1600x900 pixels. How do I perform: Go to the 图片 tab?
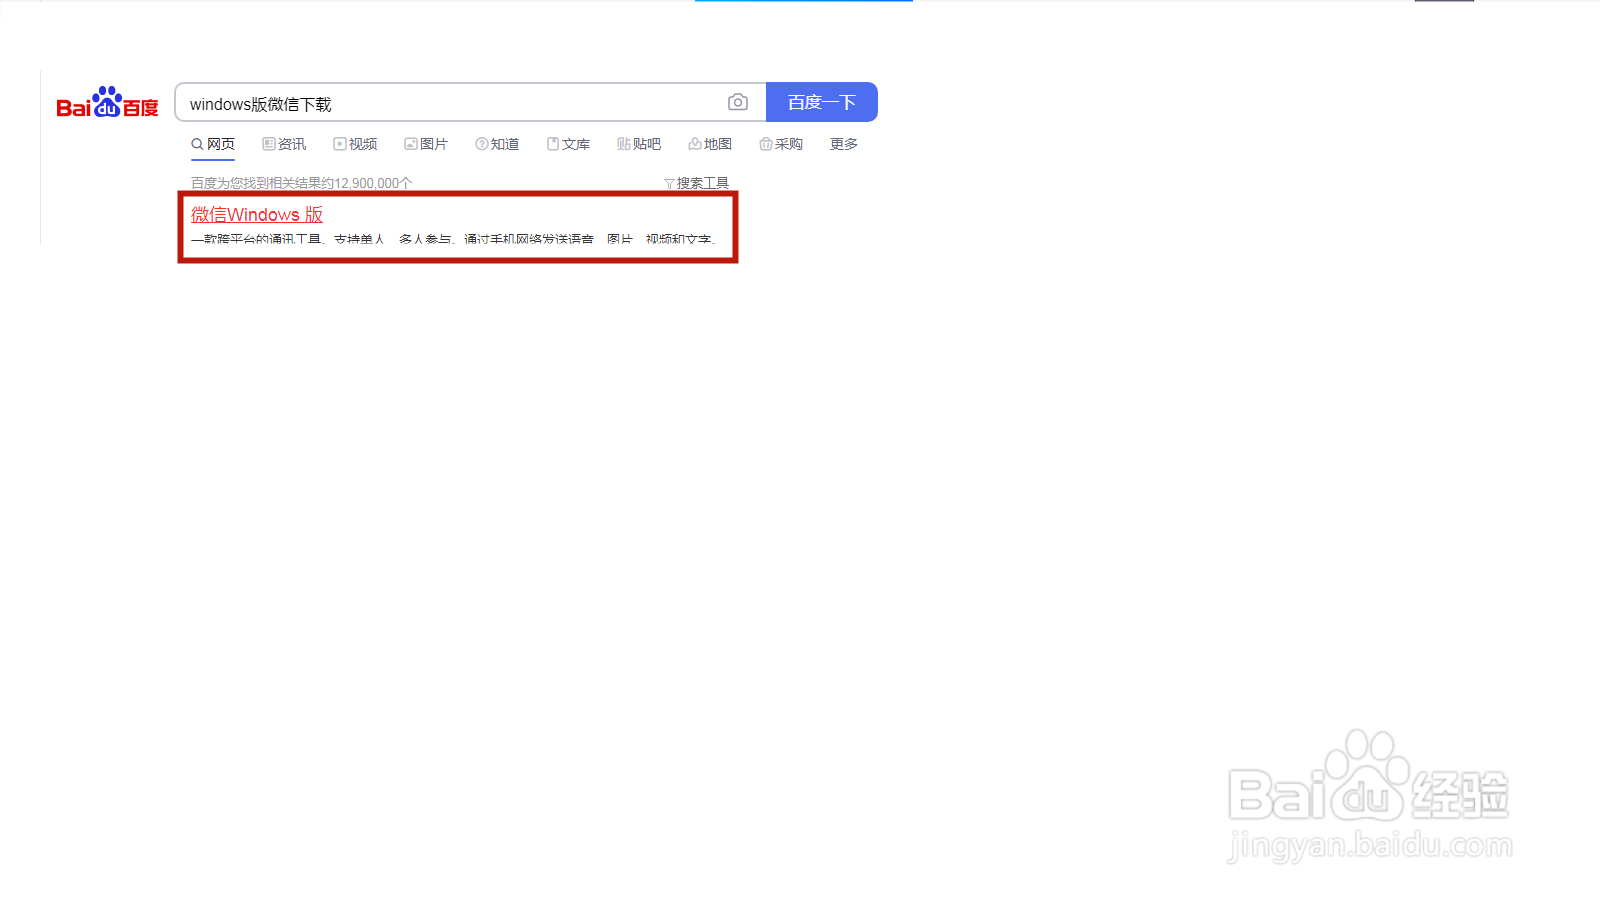(433, 144)
